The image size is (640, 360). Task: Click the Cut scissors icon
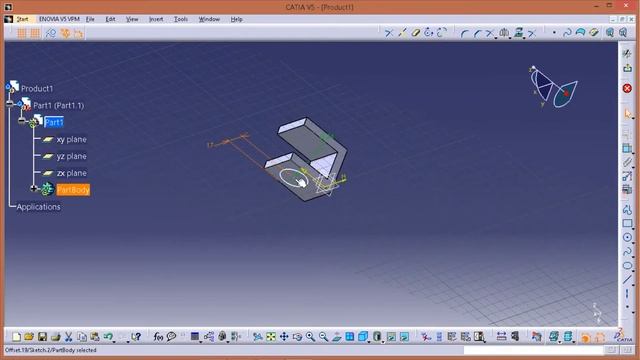click(69, 337)
